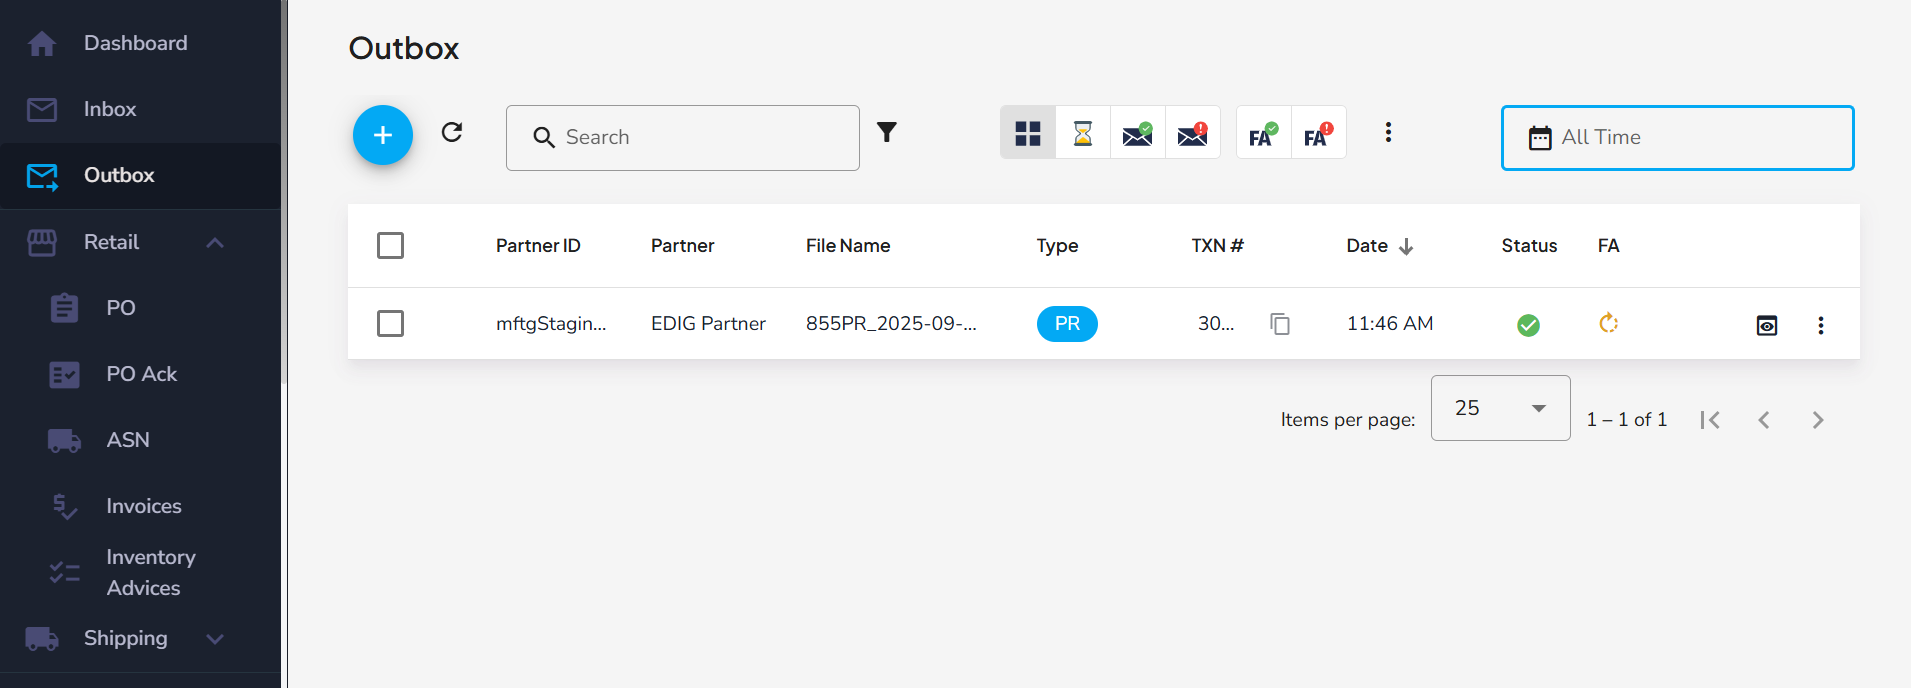Open PO Ack in sidebar
Viewport: 1911px width, 688px height.
point(141,374)
